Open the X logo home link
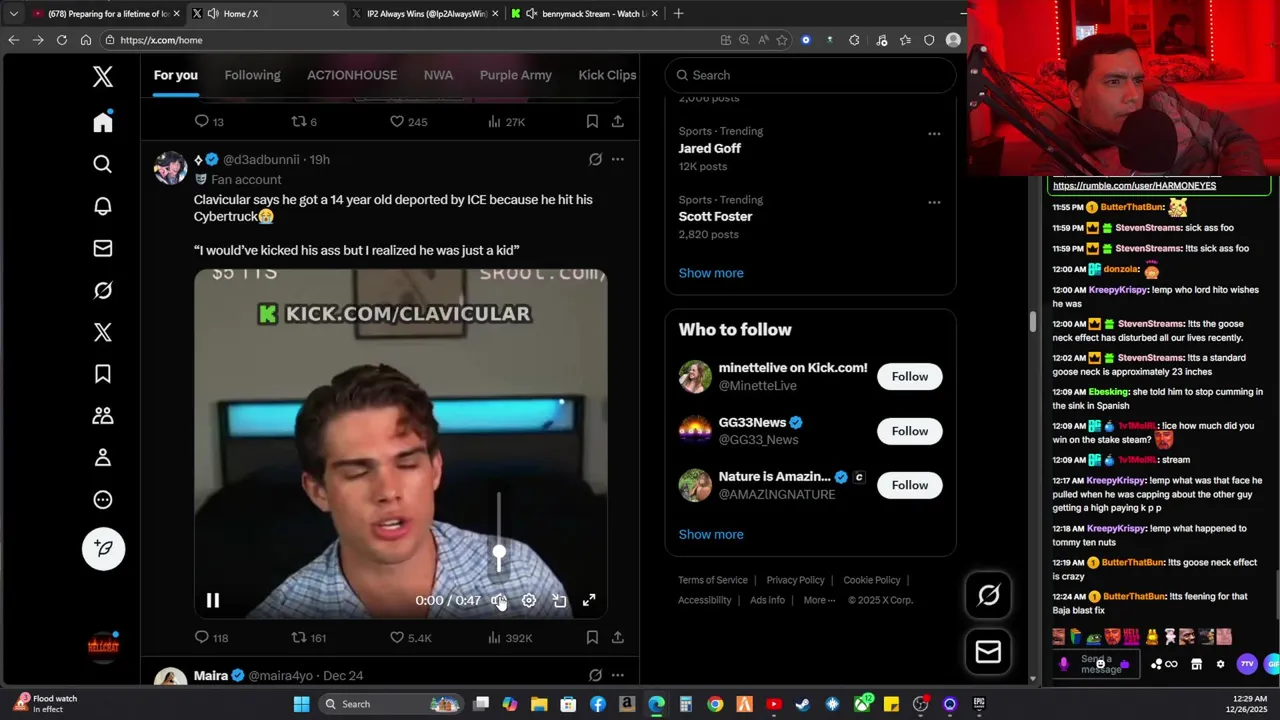 point(103,77)
